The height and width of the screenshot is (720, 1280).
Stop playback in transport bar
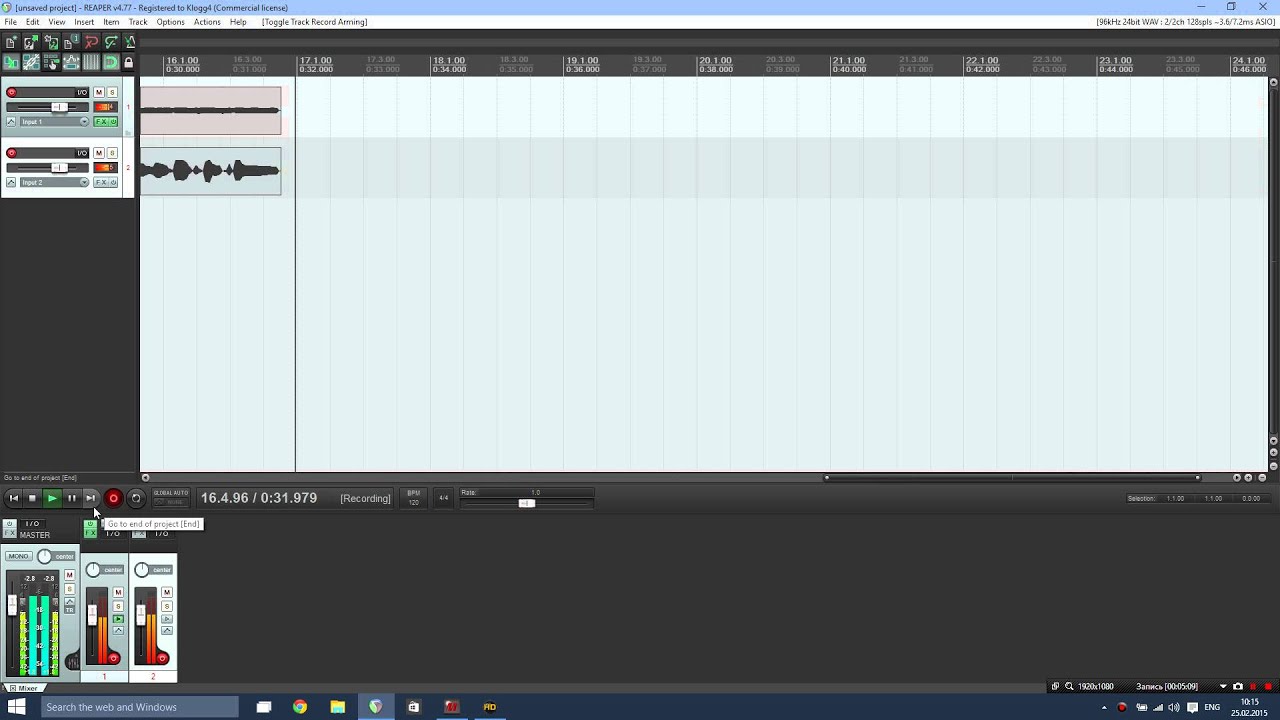click(32, 498)
